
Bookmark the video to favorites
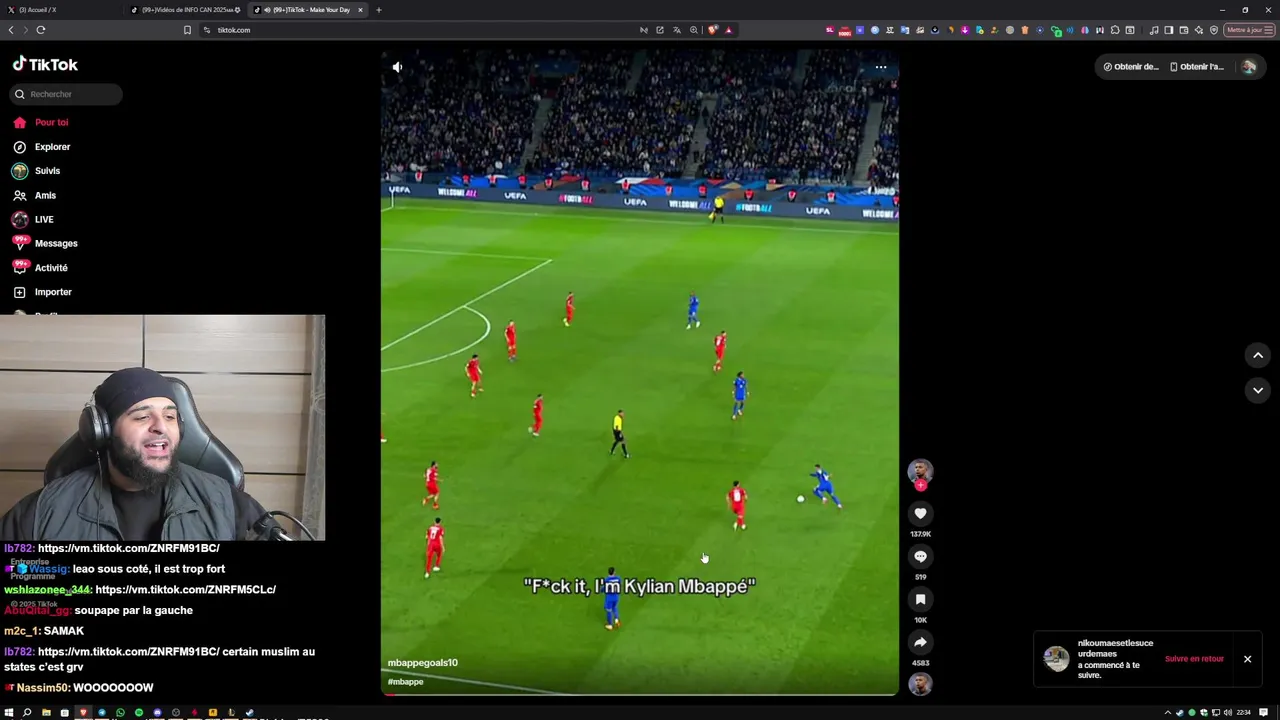(920, 599)
